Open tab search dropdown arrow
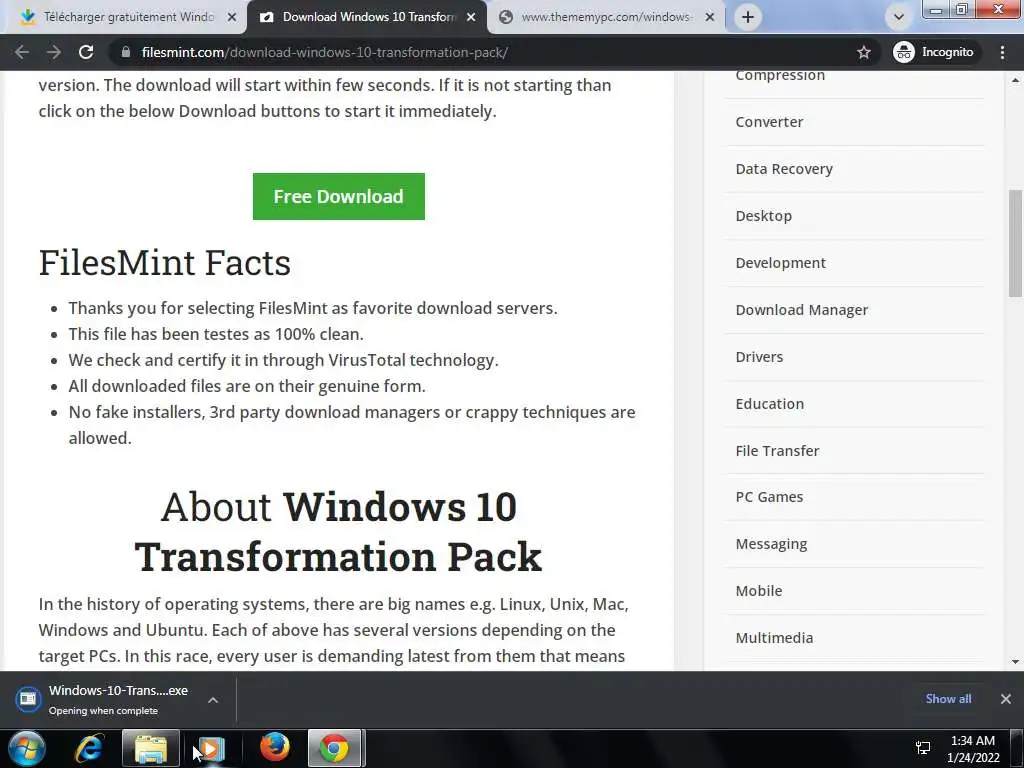 [x=898, y=17]
